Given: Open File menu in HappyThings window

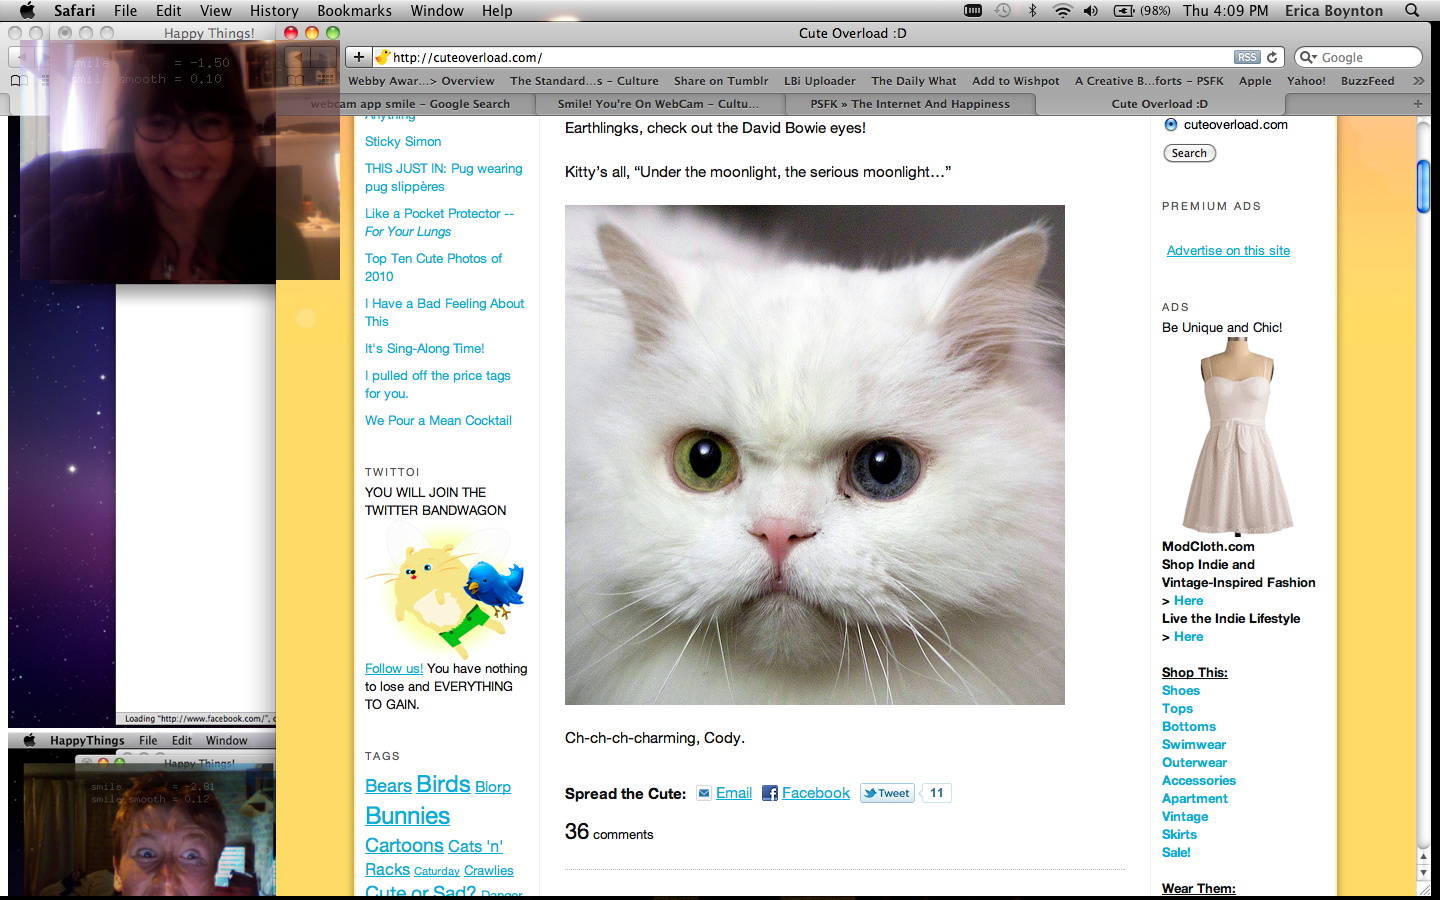Looking at the screenshot, I should (x=148, y=741).
